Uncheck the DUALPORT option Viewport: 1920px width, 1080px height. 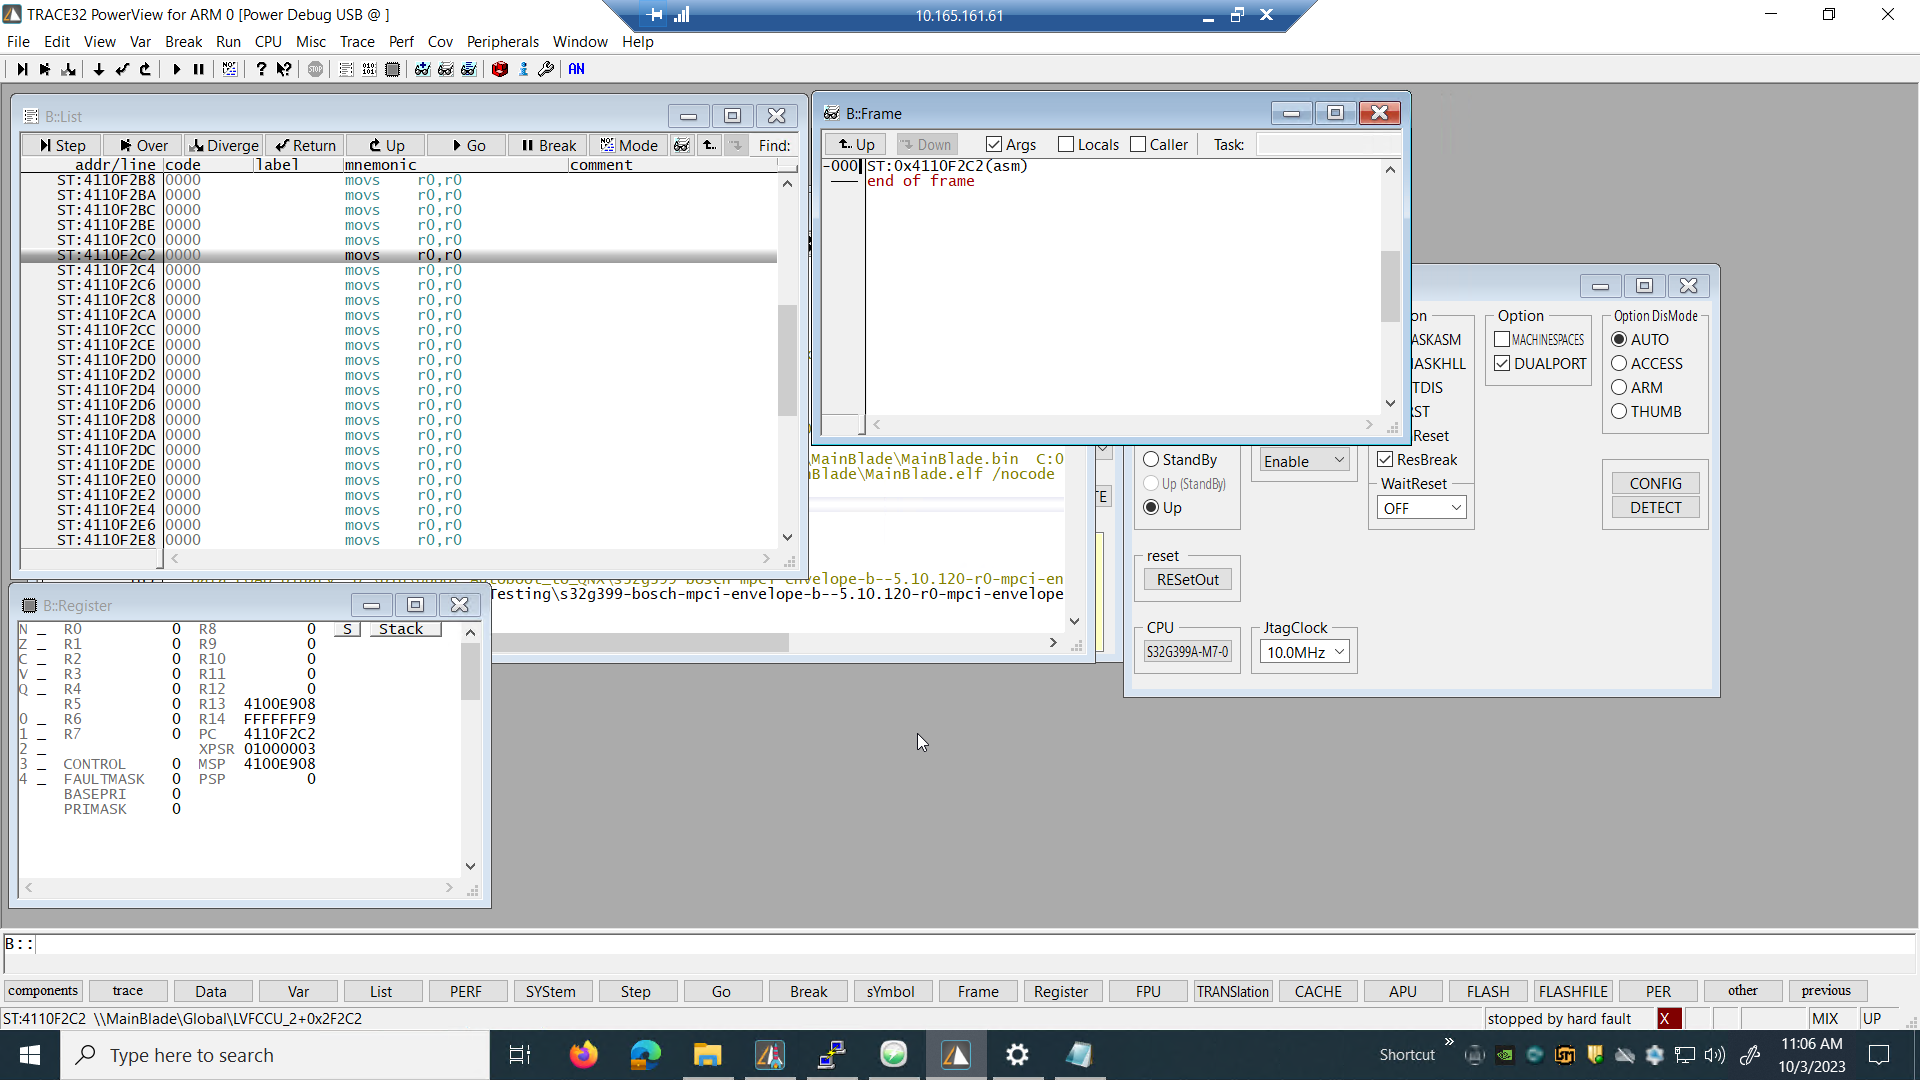pyautogui.click(x=1502, y=364)
